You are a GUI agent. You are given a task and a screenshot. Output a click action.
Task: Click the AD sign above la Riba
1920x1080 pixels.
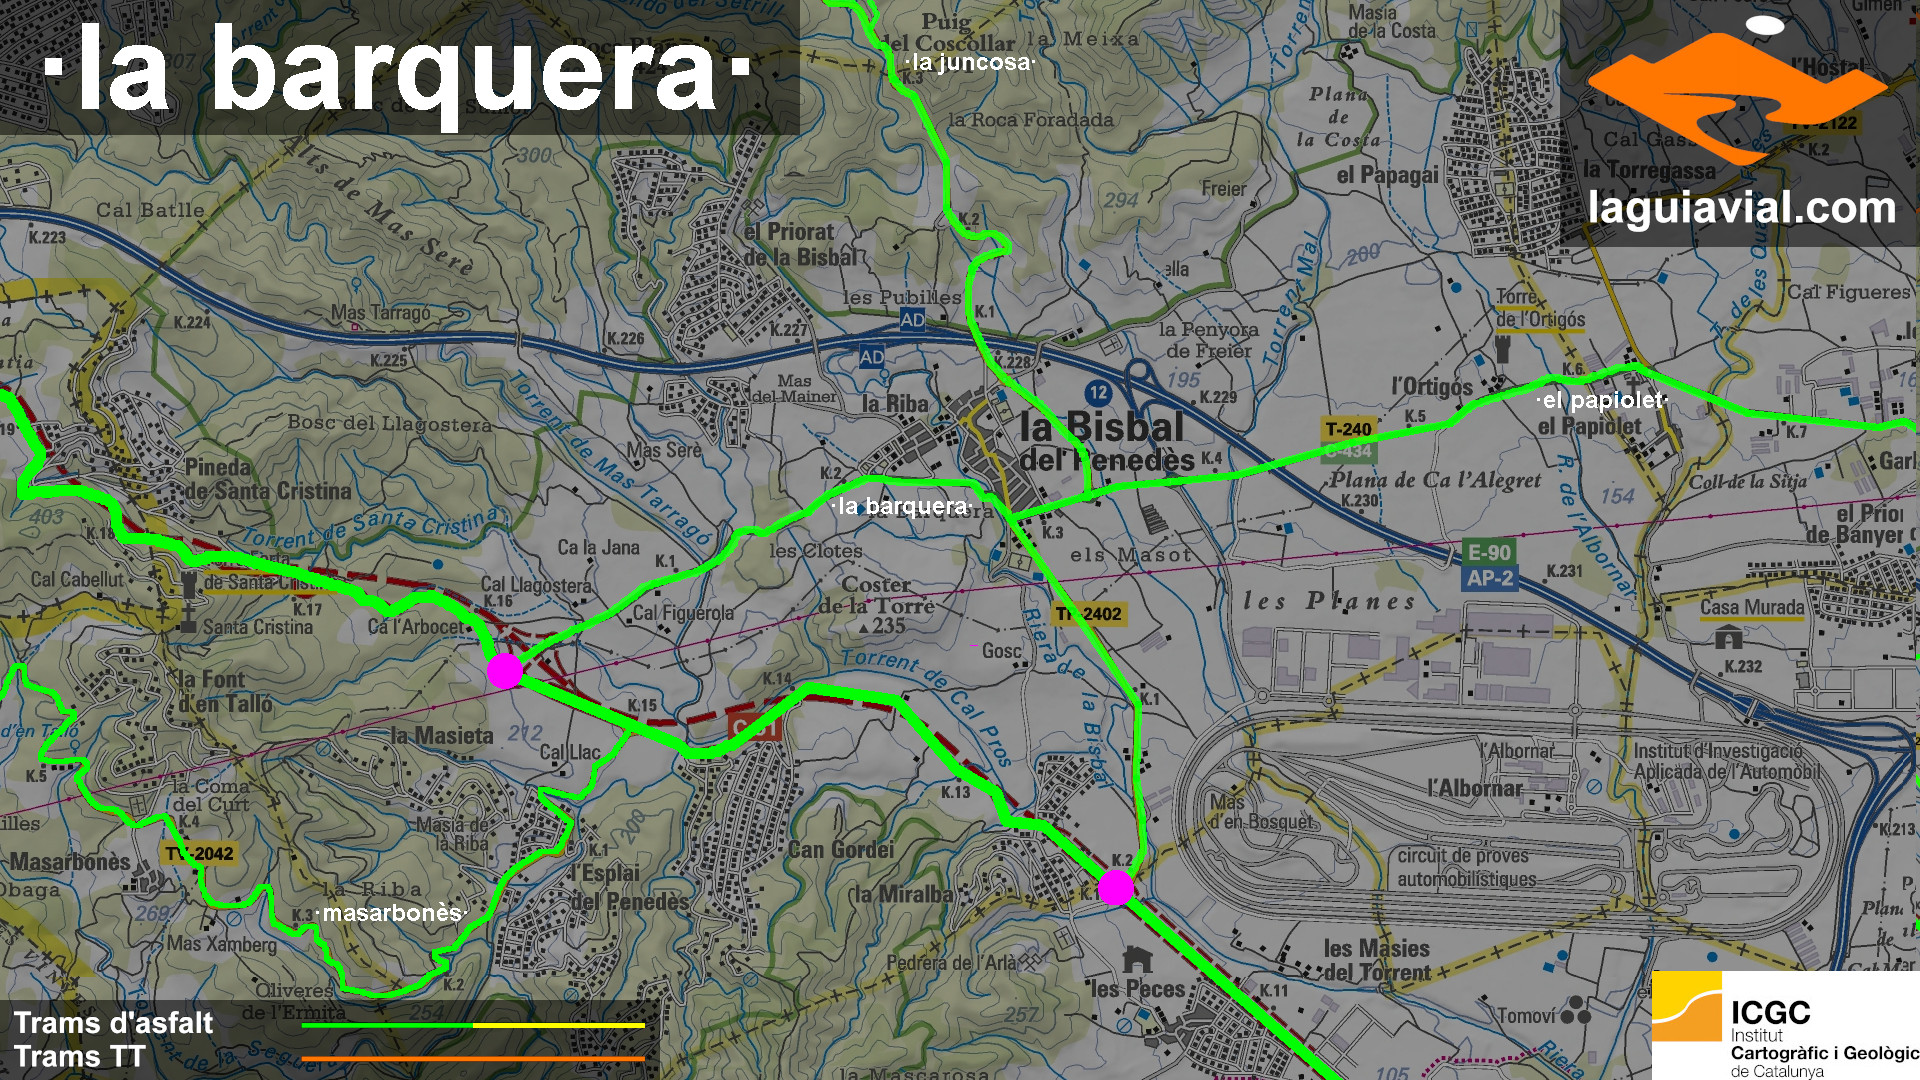[x=871, y=357]
